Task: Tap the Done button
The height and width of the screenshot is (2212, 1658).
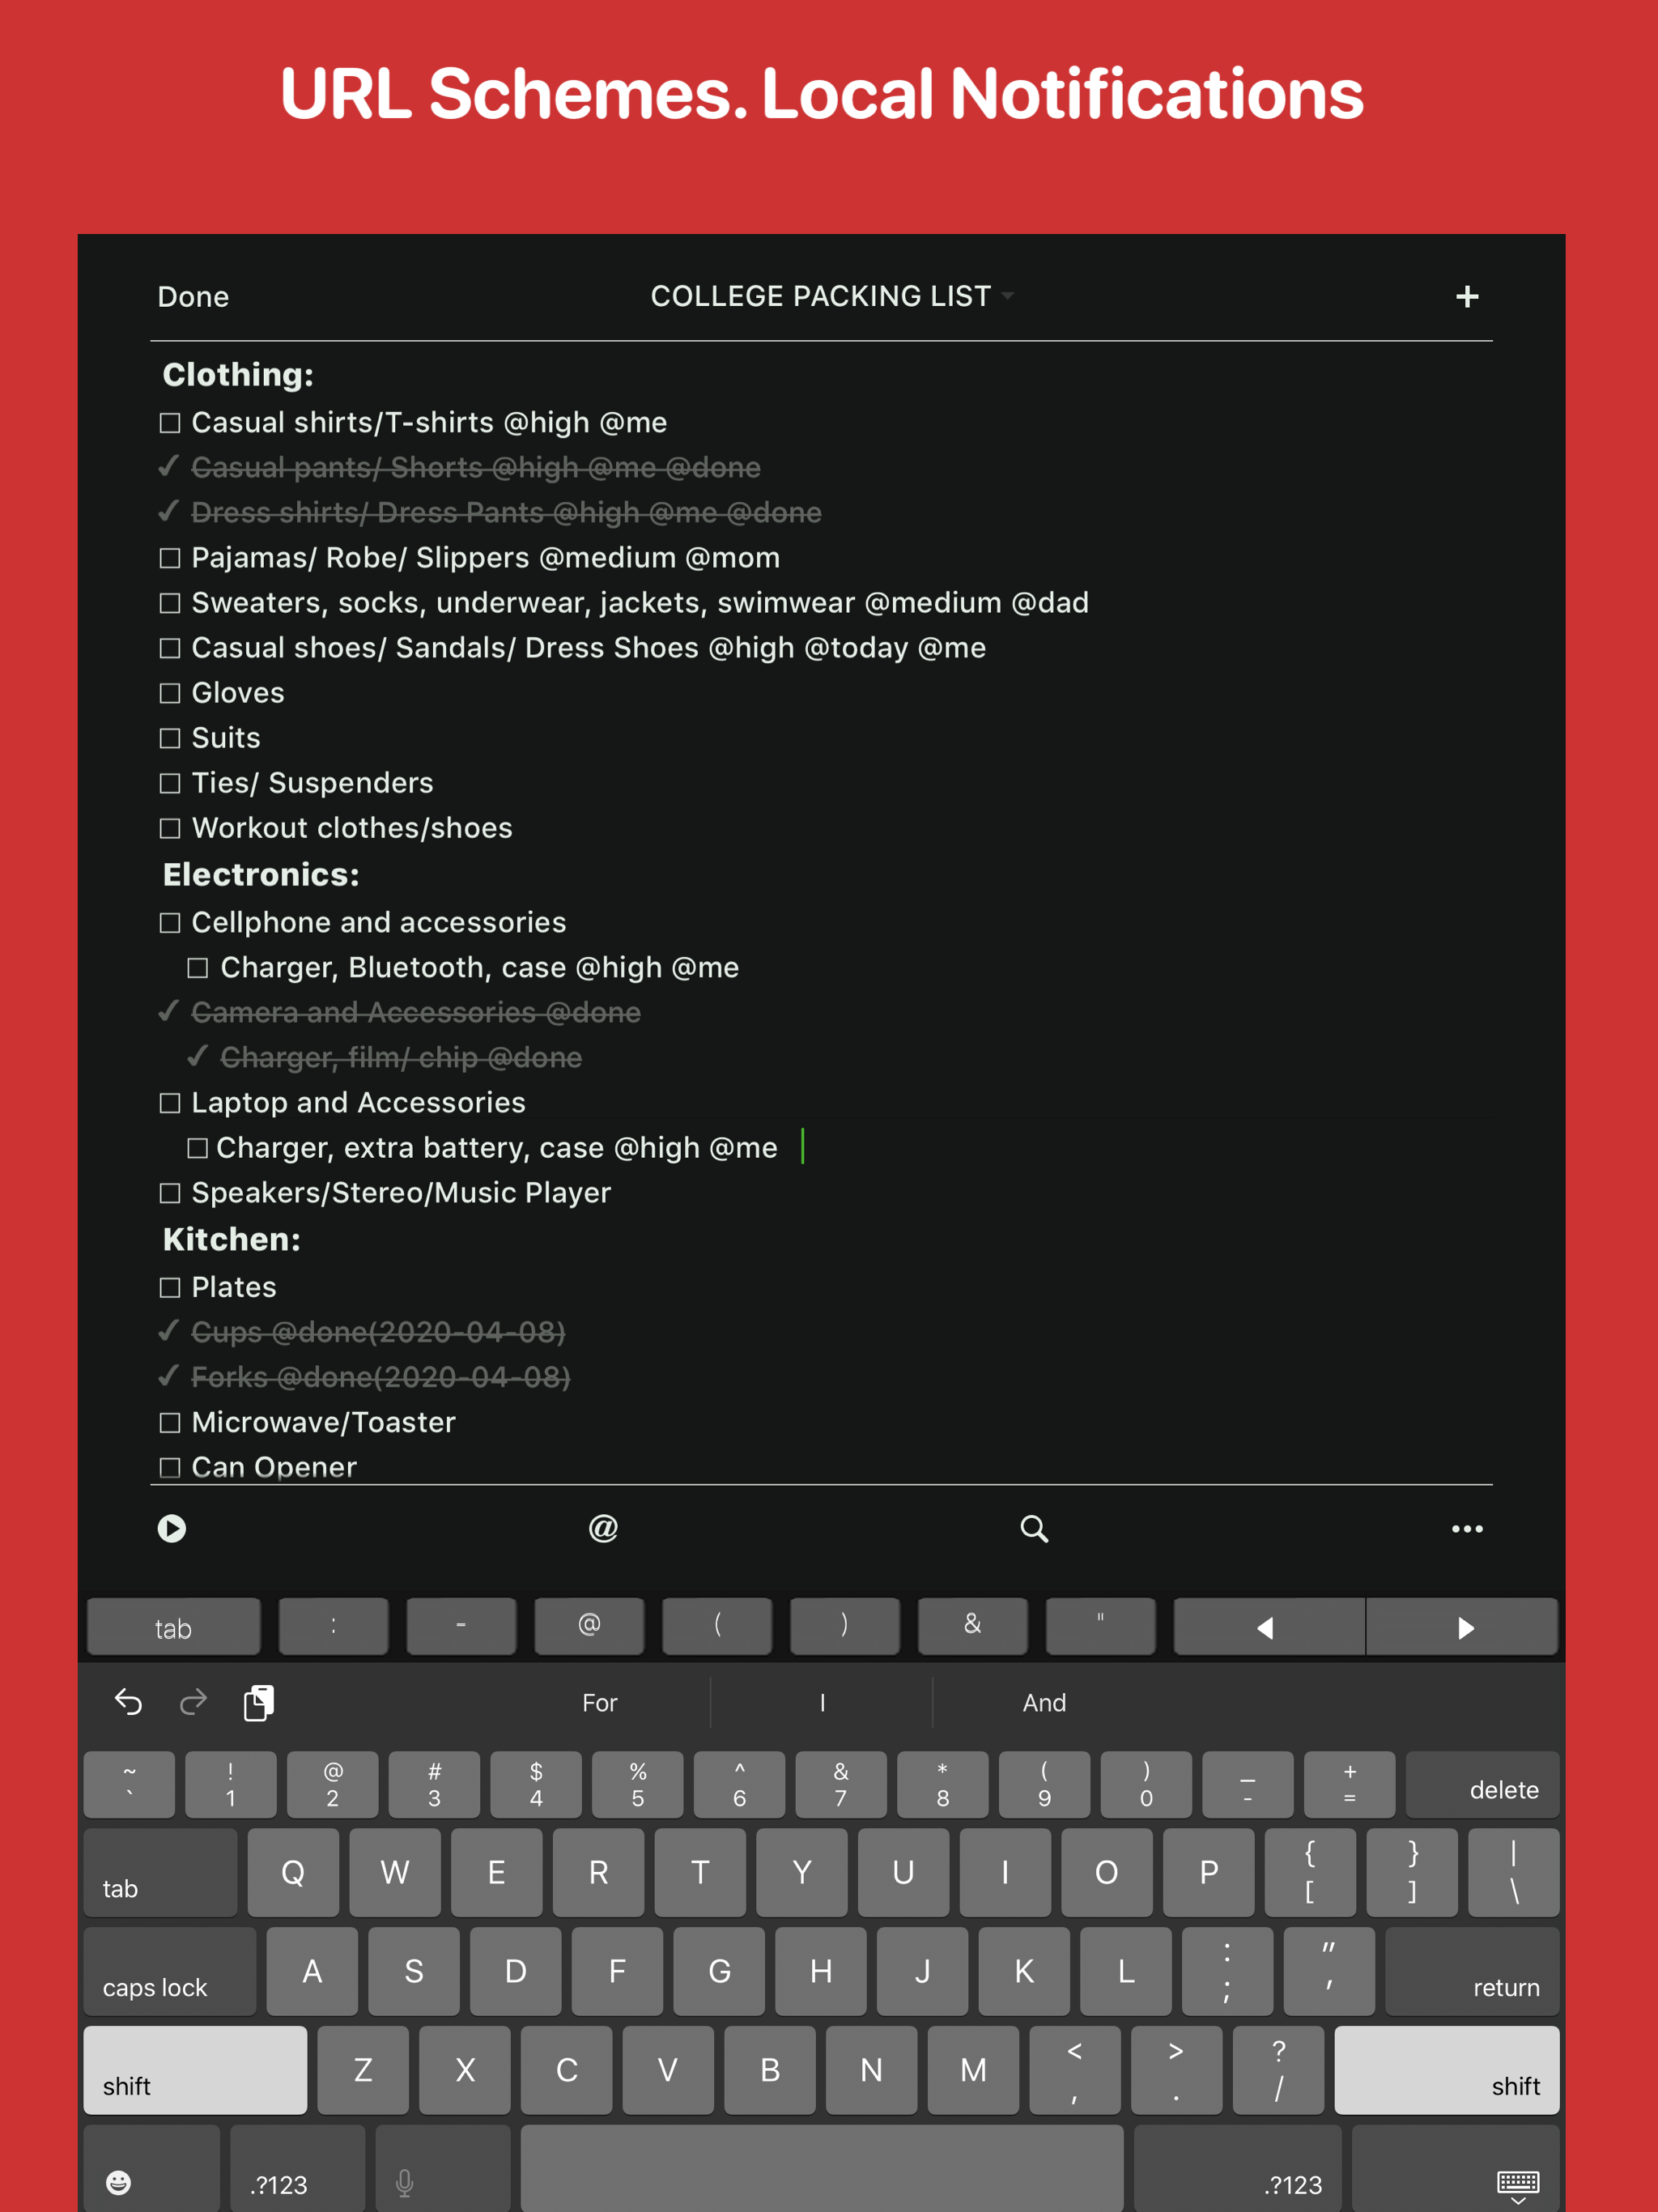Action: (x=193, y=297)
